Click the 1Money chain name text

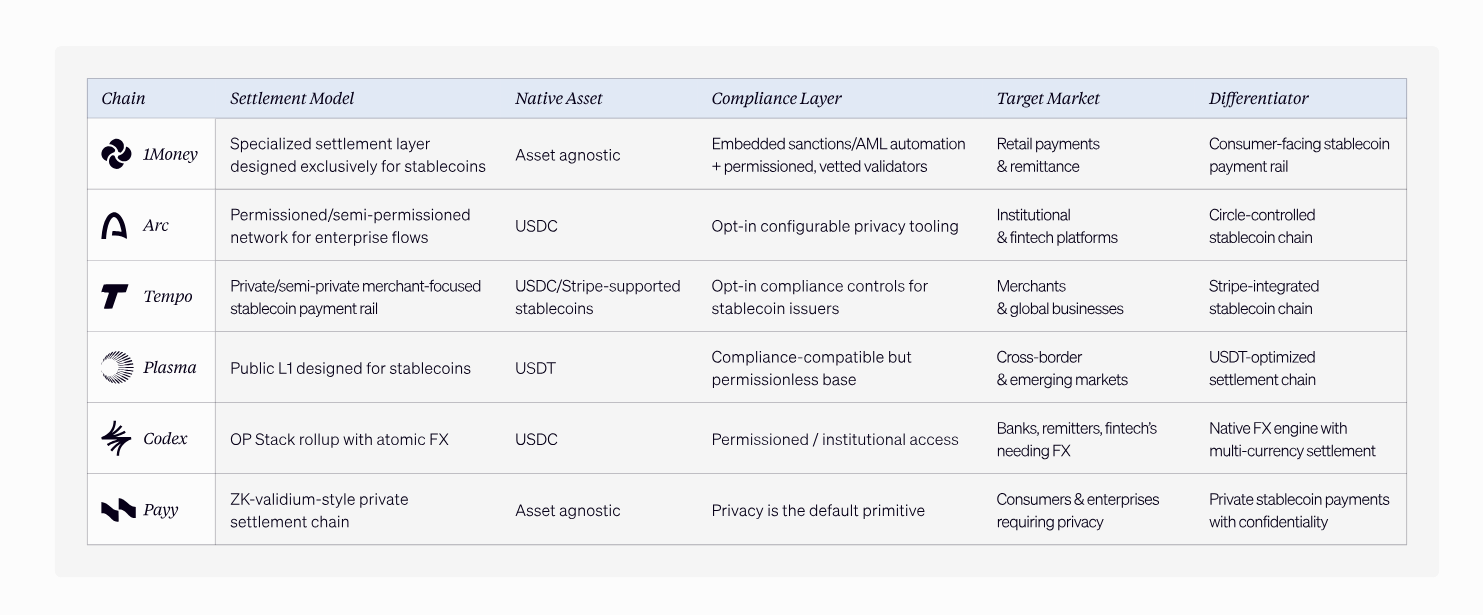pyautogui.click(x=170, y=154)
